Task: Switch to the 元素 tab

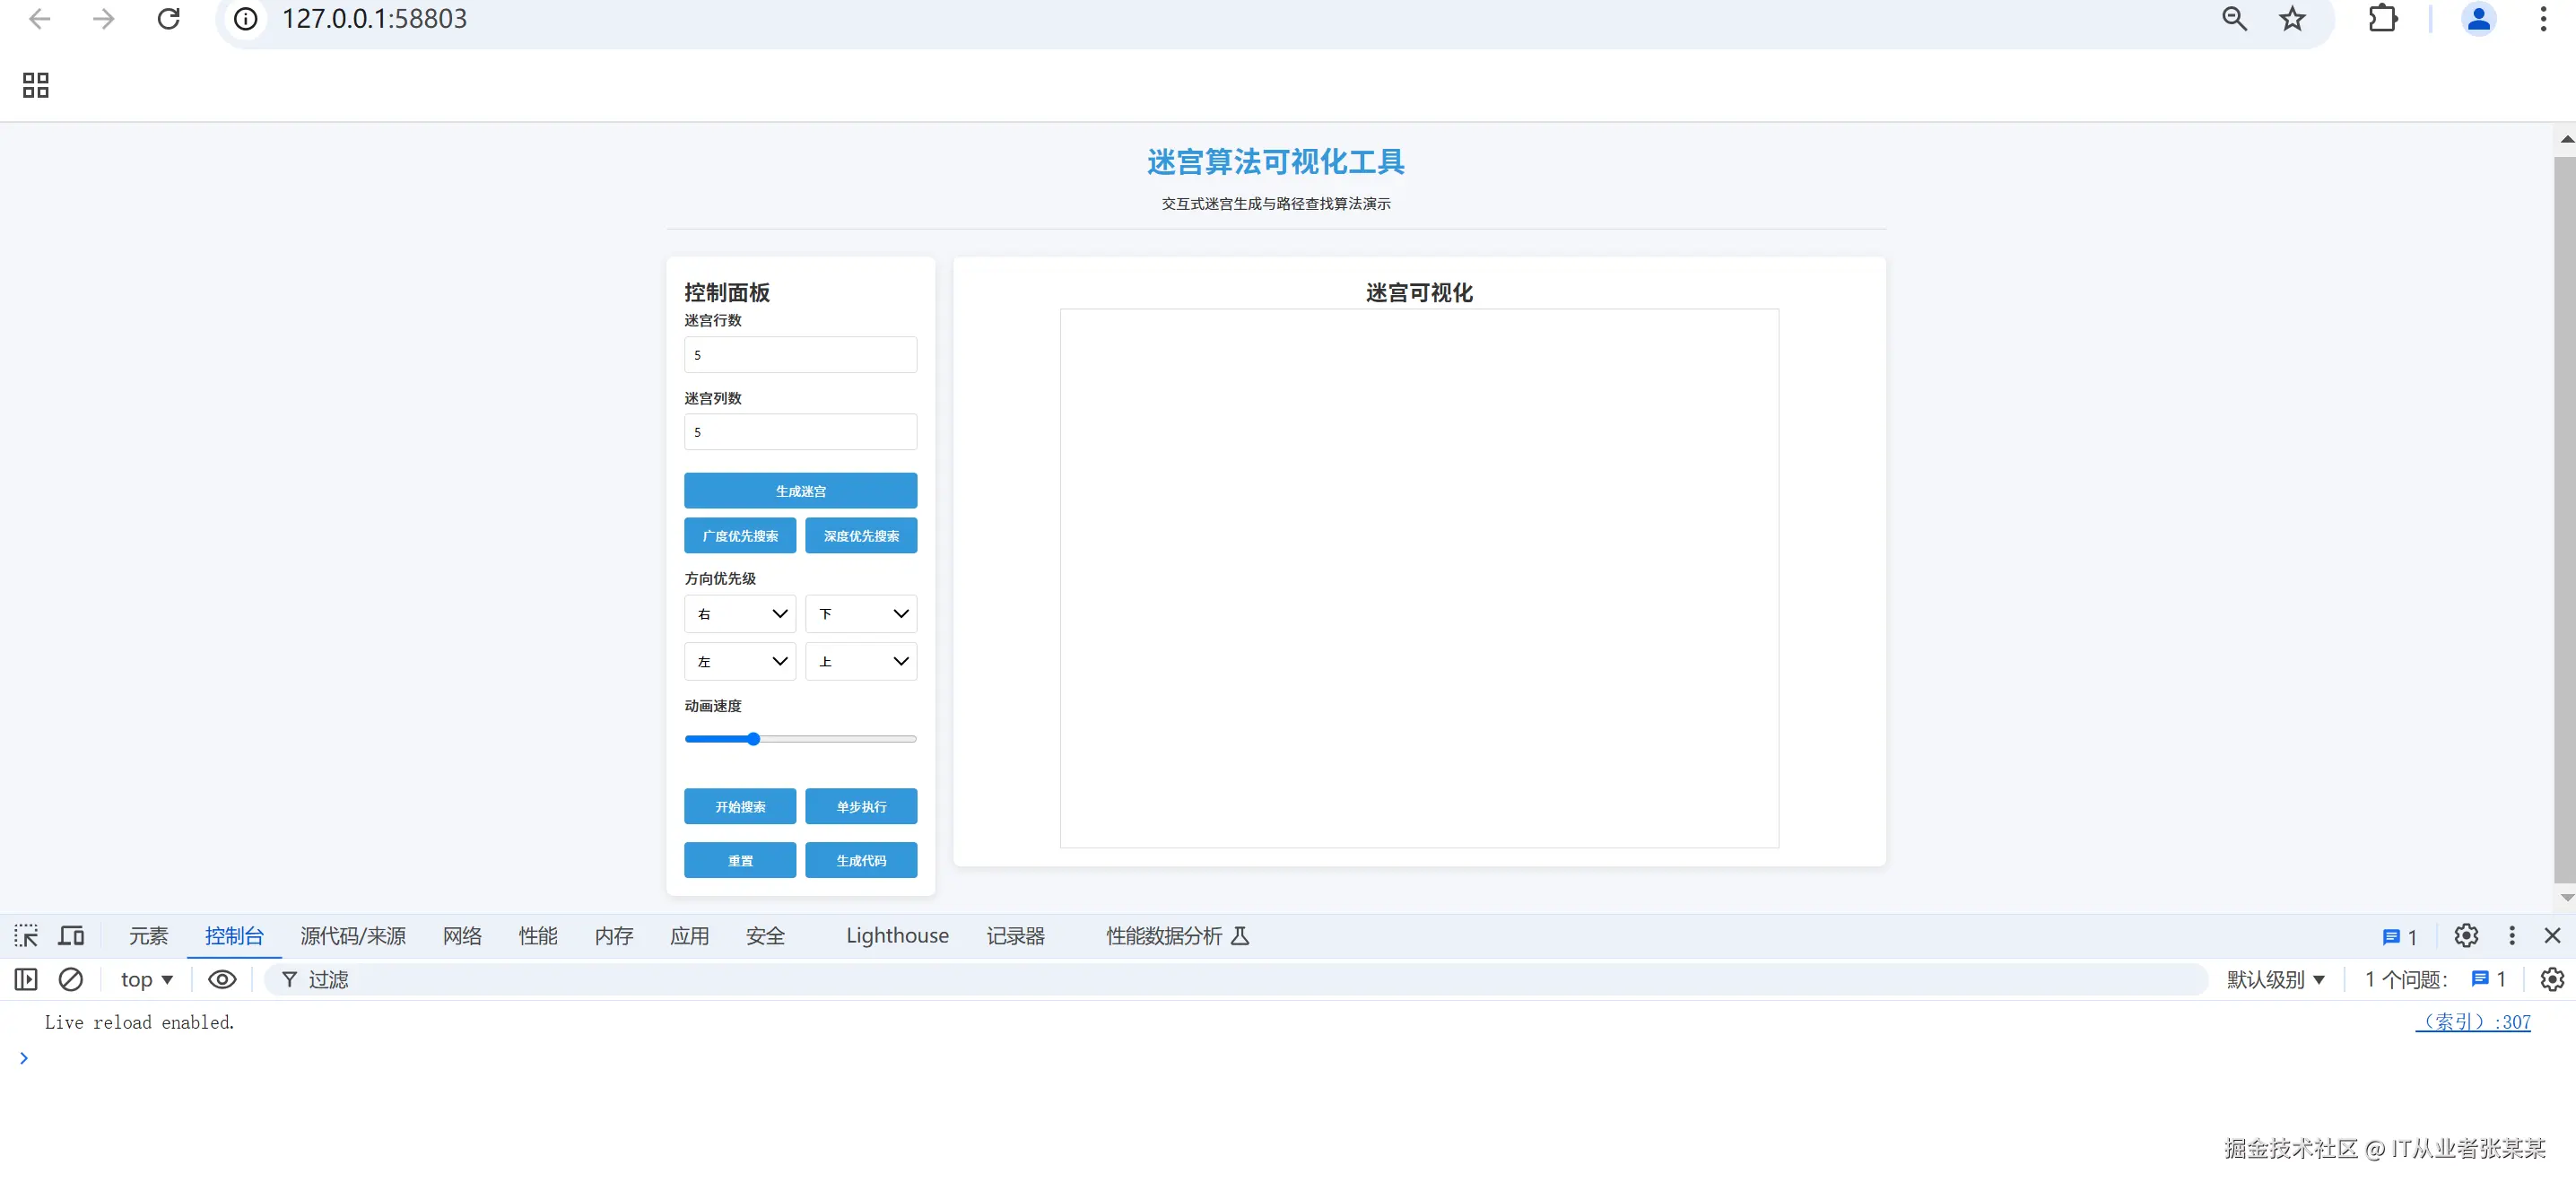Action: pyautogui.click(x=149, y=936)
